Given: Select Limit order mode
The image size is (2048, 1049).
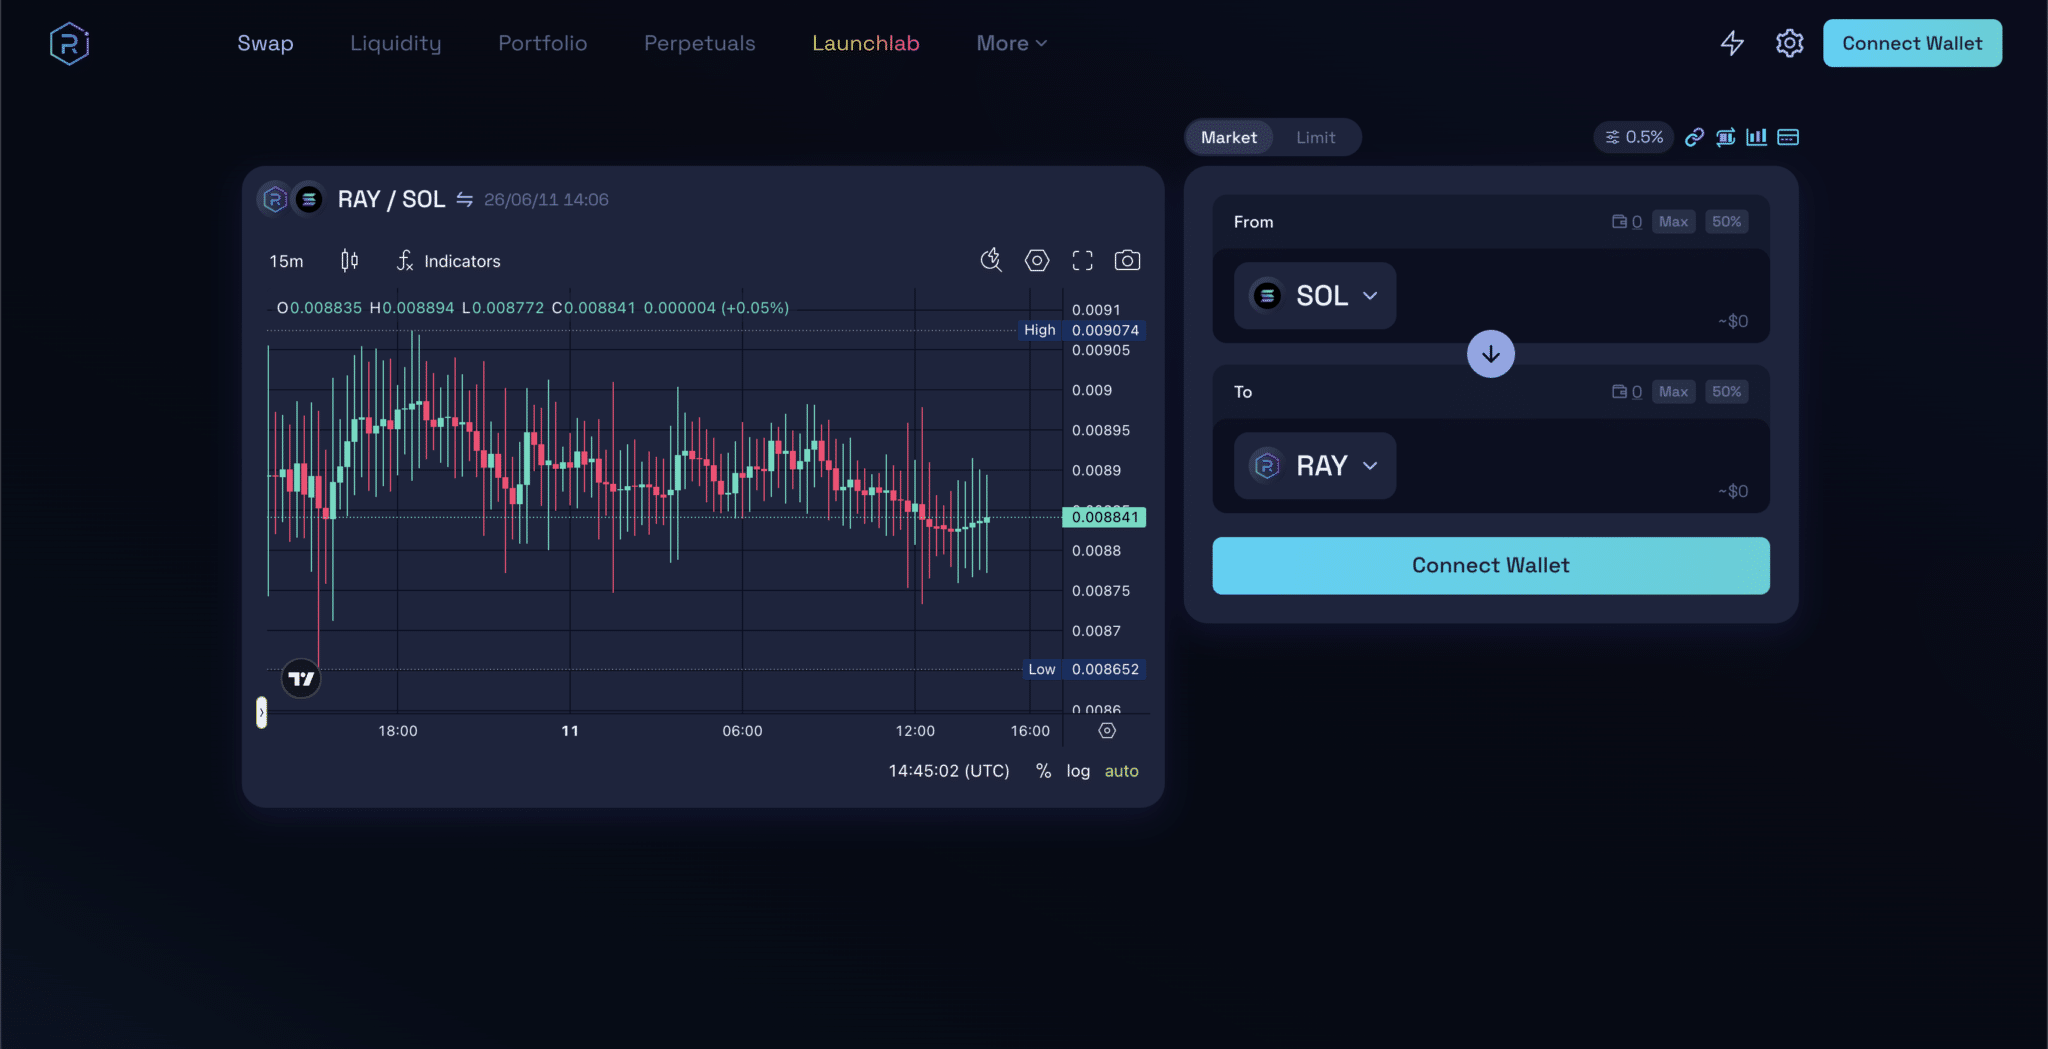Looking at the screenshot, I should (1315, 137).
